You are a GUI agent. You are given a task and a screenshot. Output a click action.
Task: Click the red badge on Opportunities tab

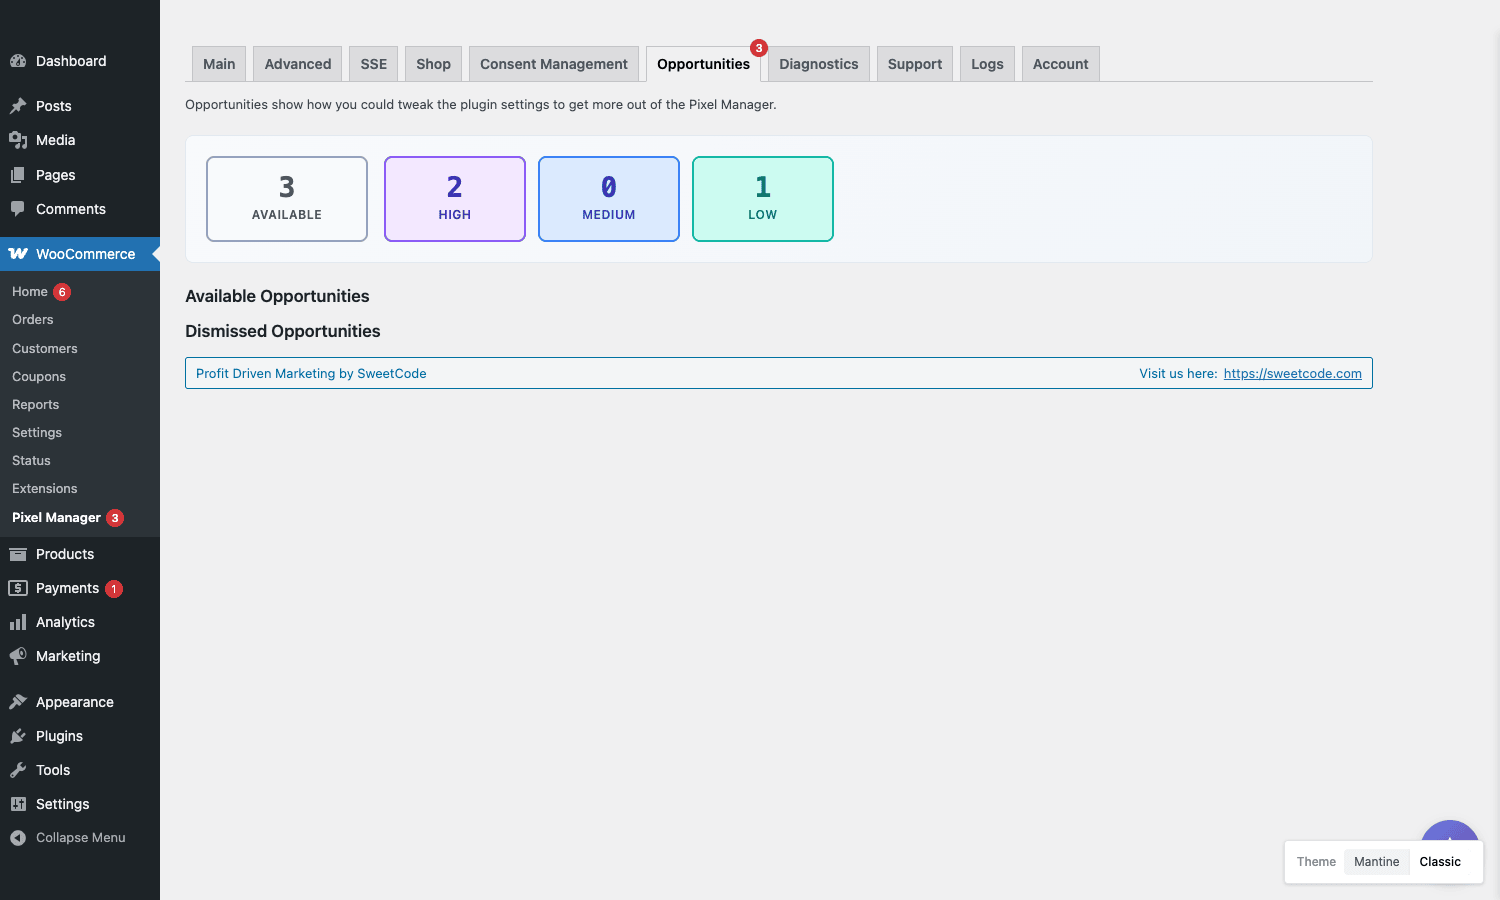pos(759,48)
